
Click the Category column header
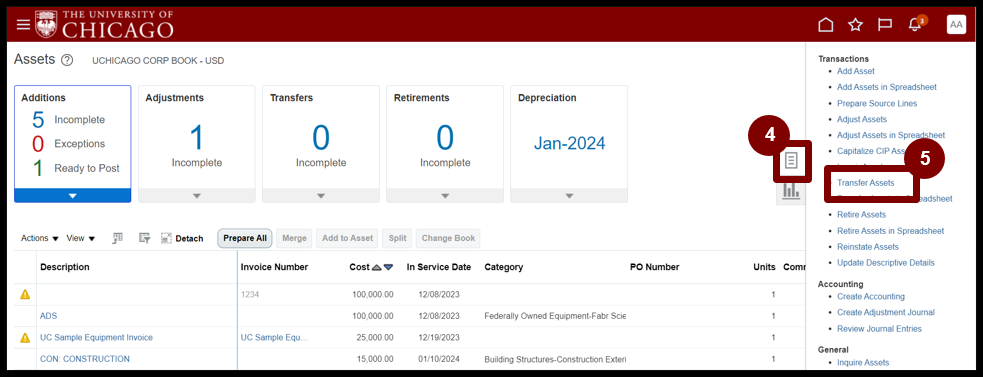coord(503,267)
